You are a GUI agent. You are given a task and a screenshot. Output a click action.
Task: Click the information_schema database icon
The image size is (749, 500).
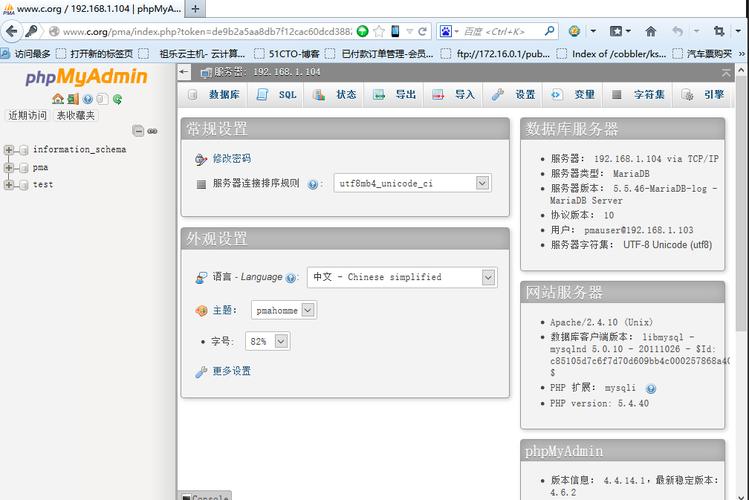click(x=24, y=150)
